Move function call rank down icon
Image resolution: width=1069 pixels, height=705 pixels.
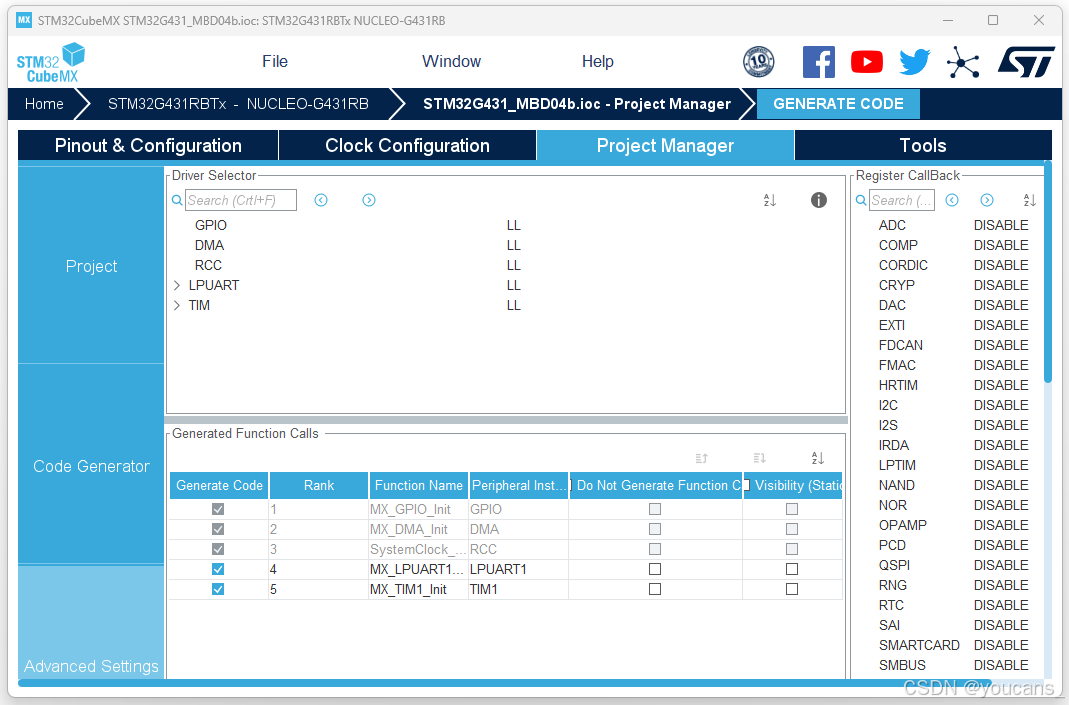(759, 458)
